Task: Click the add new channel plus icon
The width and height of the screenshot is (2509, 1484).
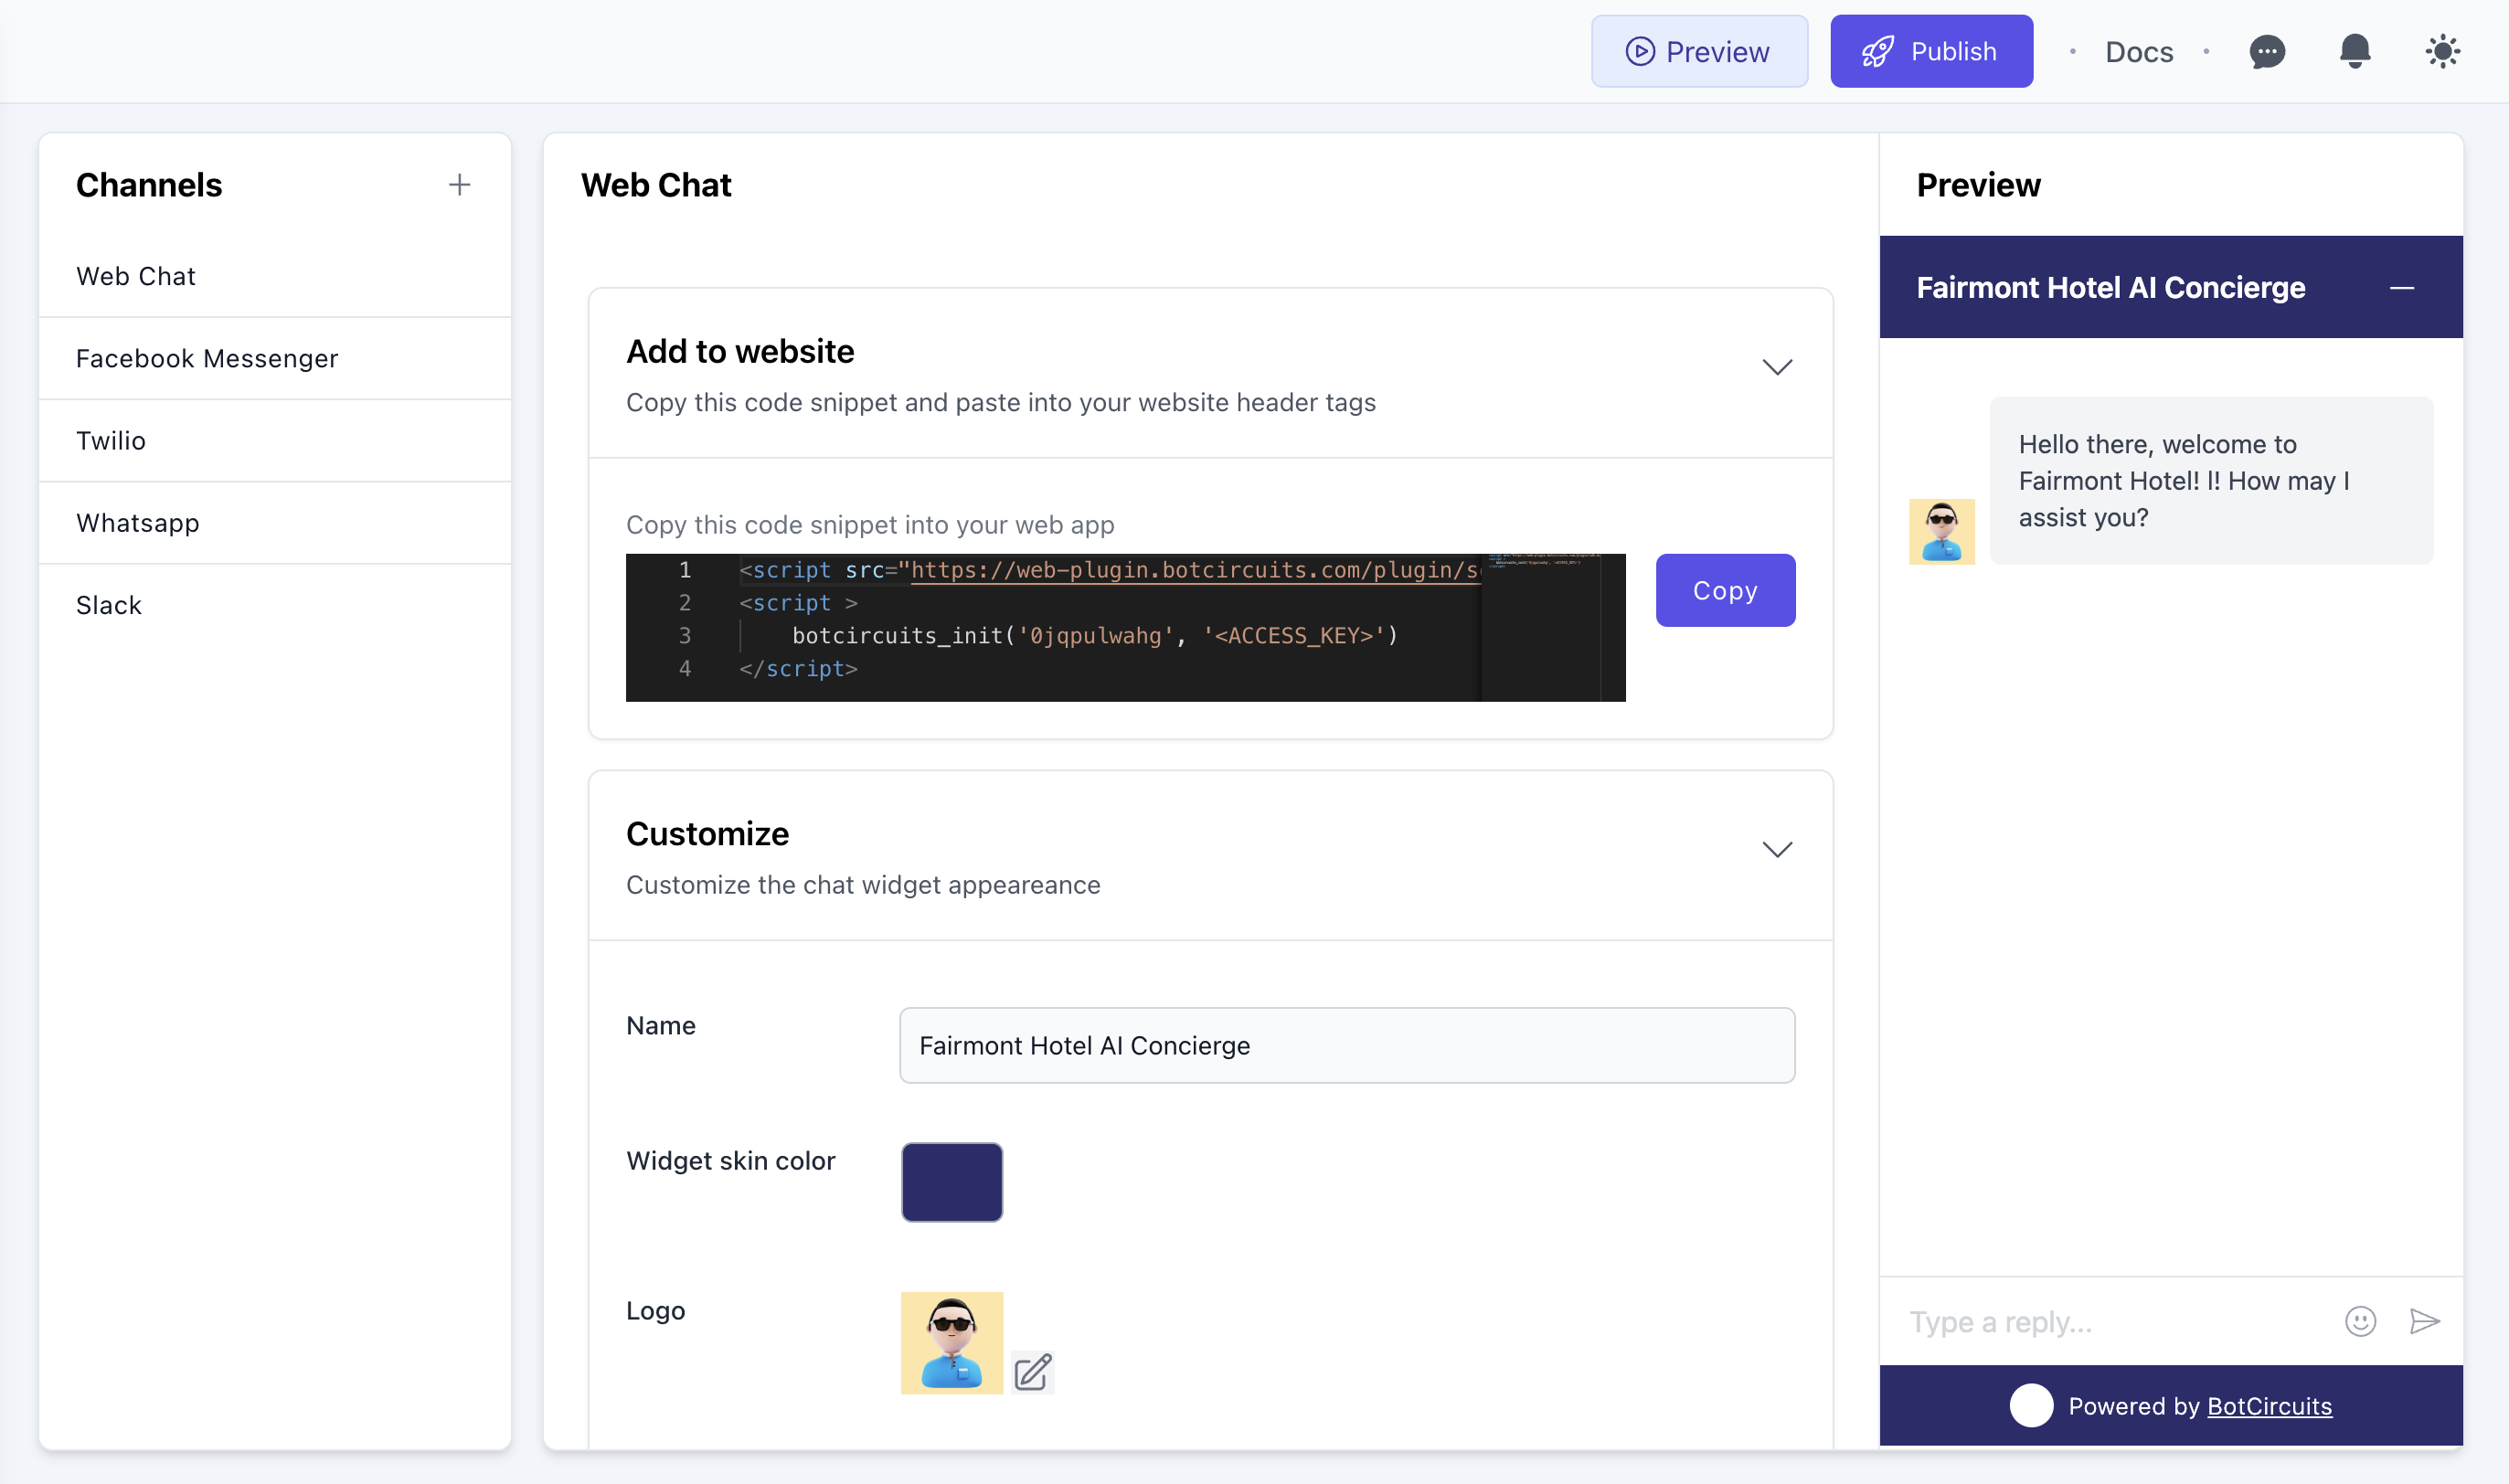Action: (458, 184)
